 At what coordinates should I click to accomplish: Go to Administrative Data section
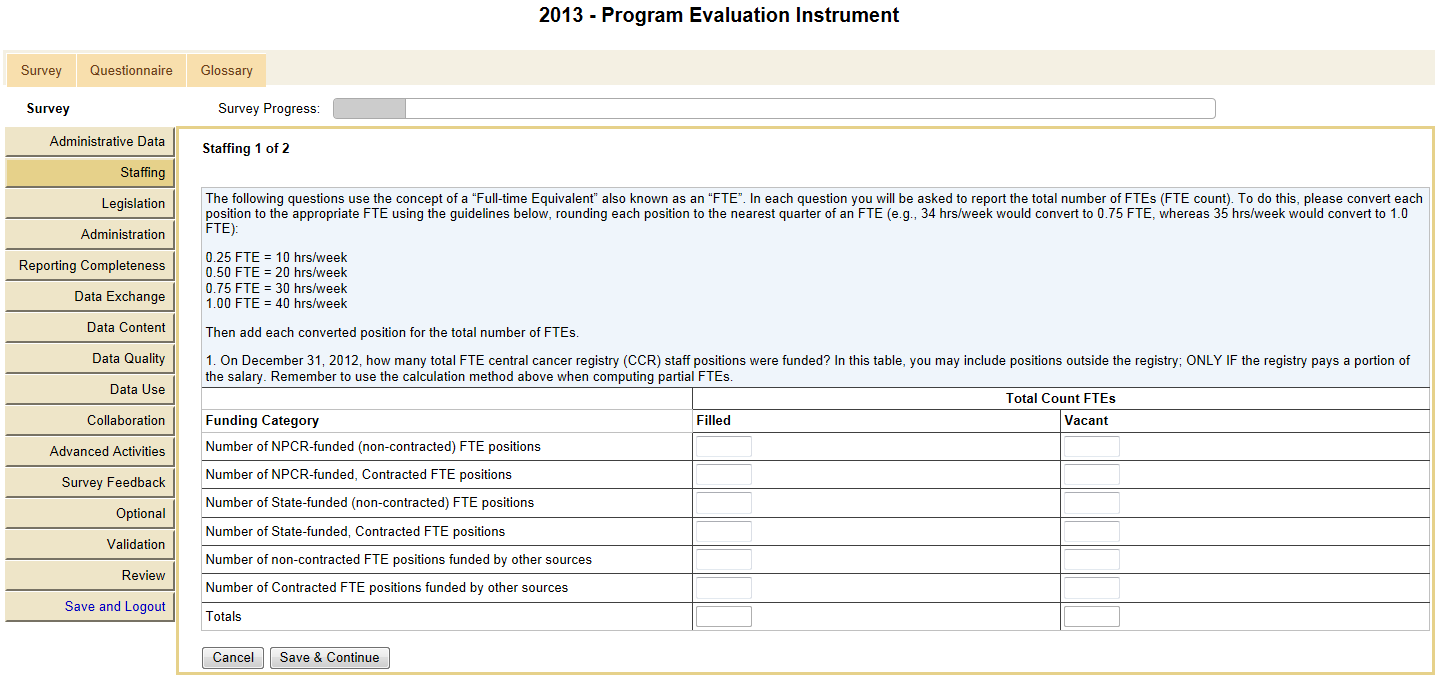click(89, 142)
